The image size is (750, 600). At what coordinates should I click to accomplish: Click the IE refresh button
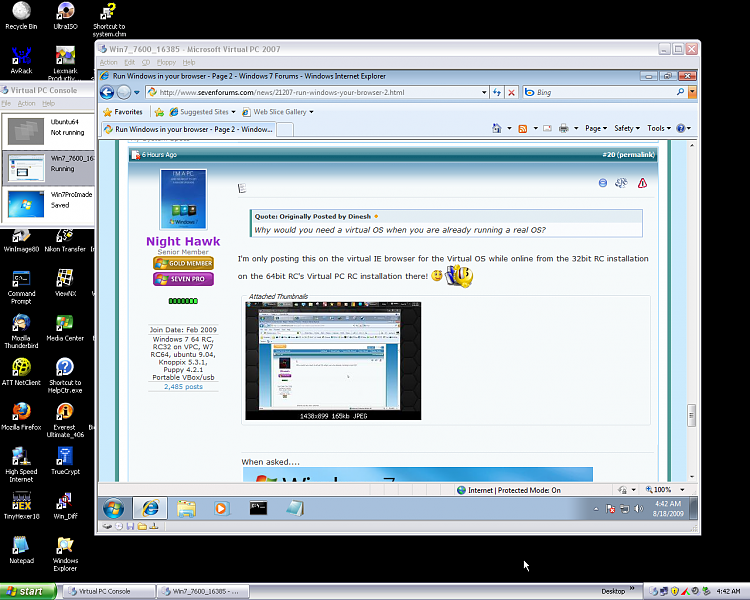pos(497,92)
